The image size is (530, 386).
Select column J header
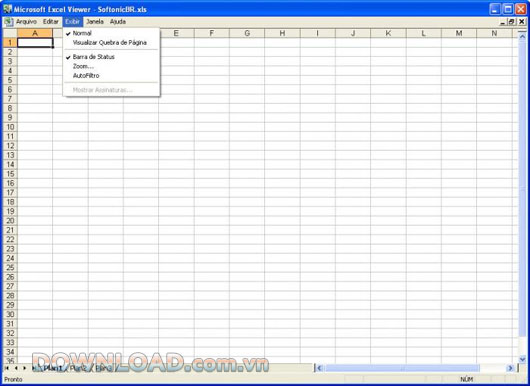coord(353,33)
